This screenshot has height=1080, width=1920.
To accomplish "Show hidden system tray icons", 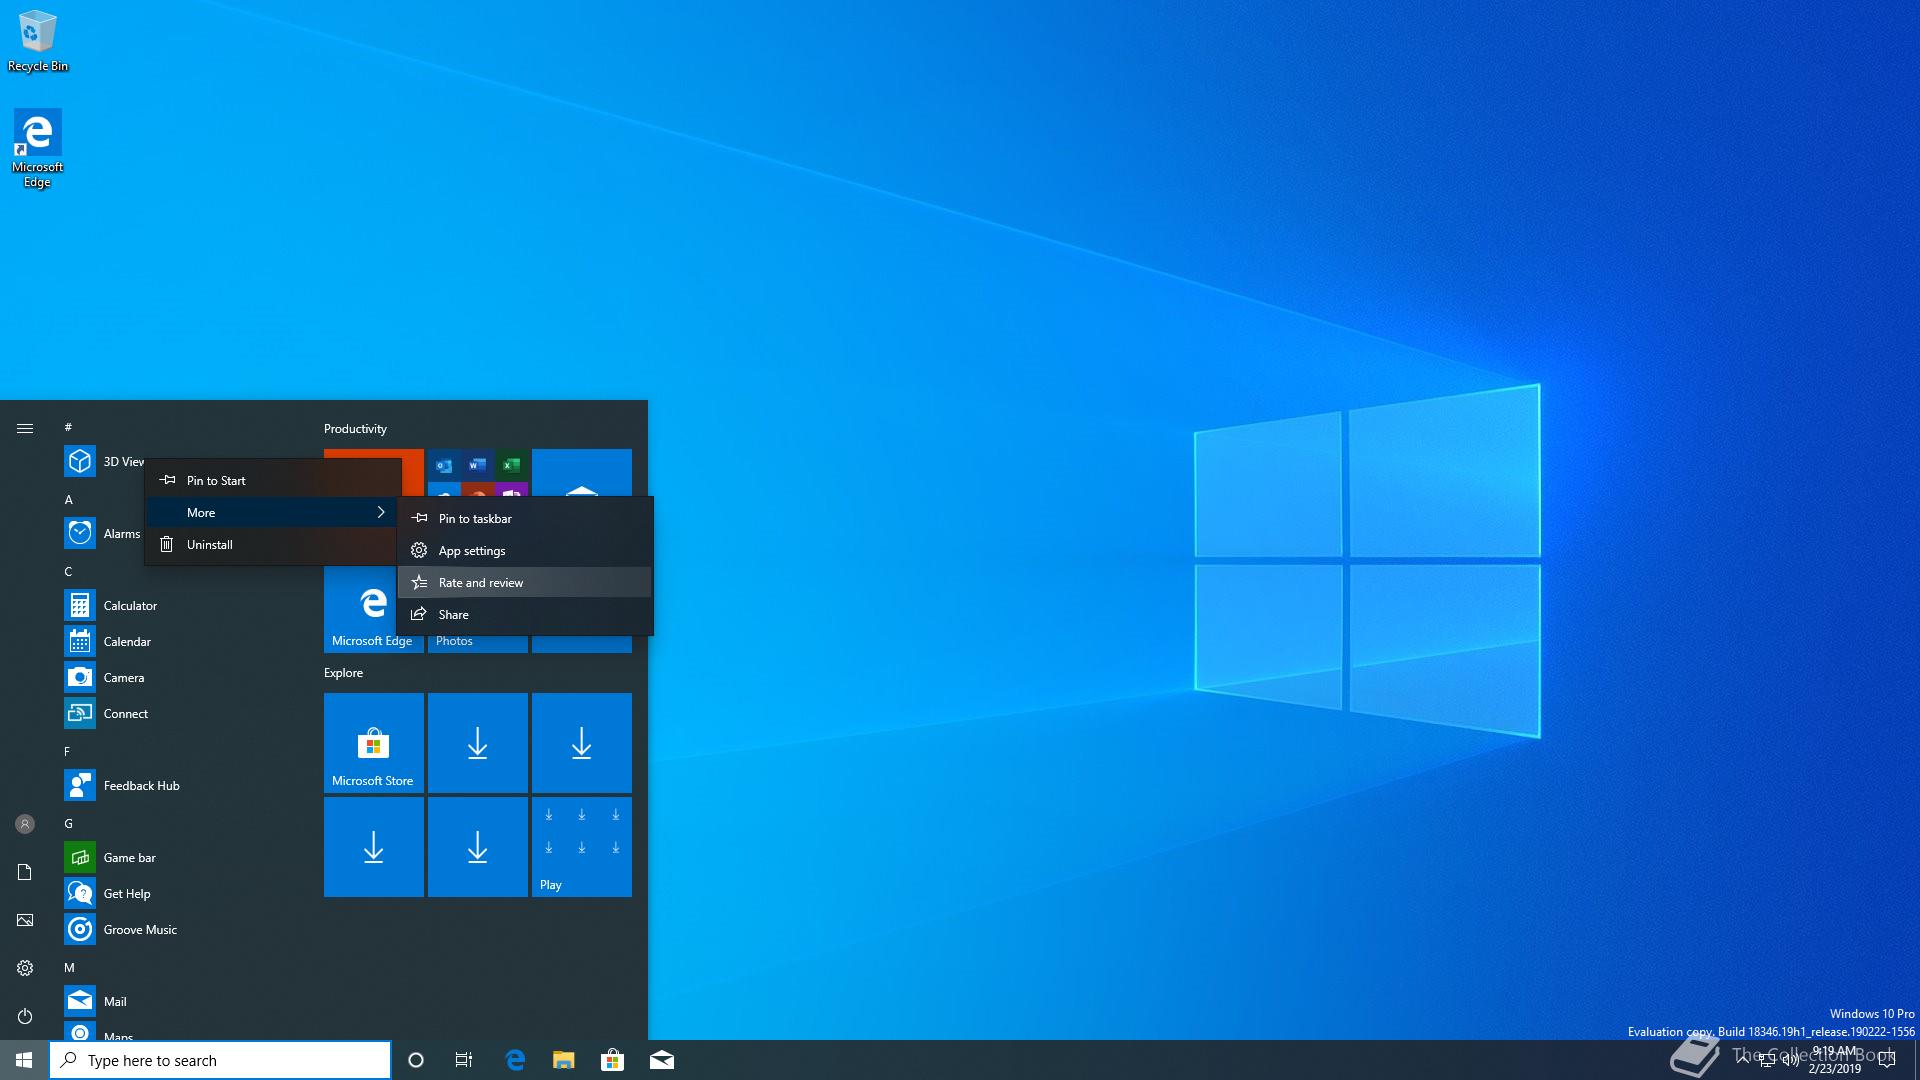I will 1743,1059.
